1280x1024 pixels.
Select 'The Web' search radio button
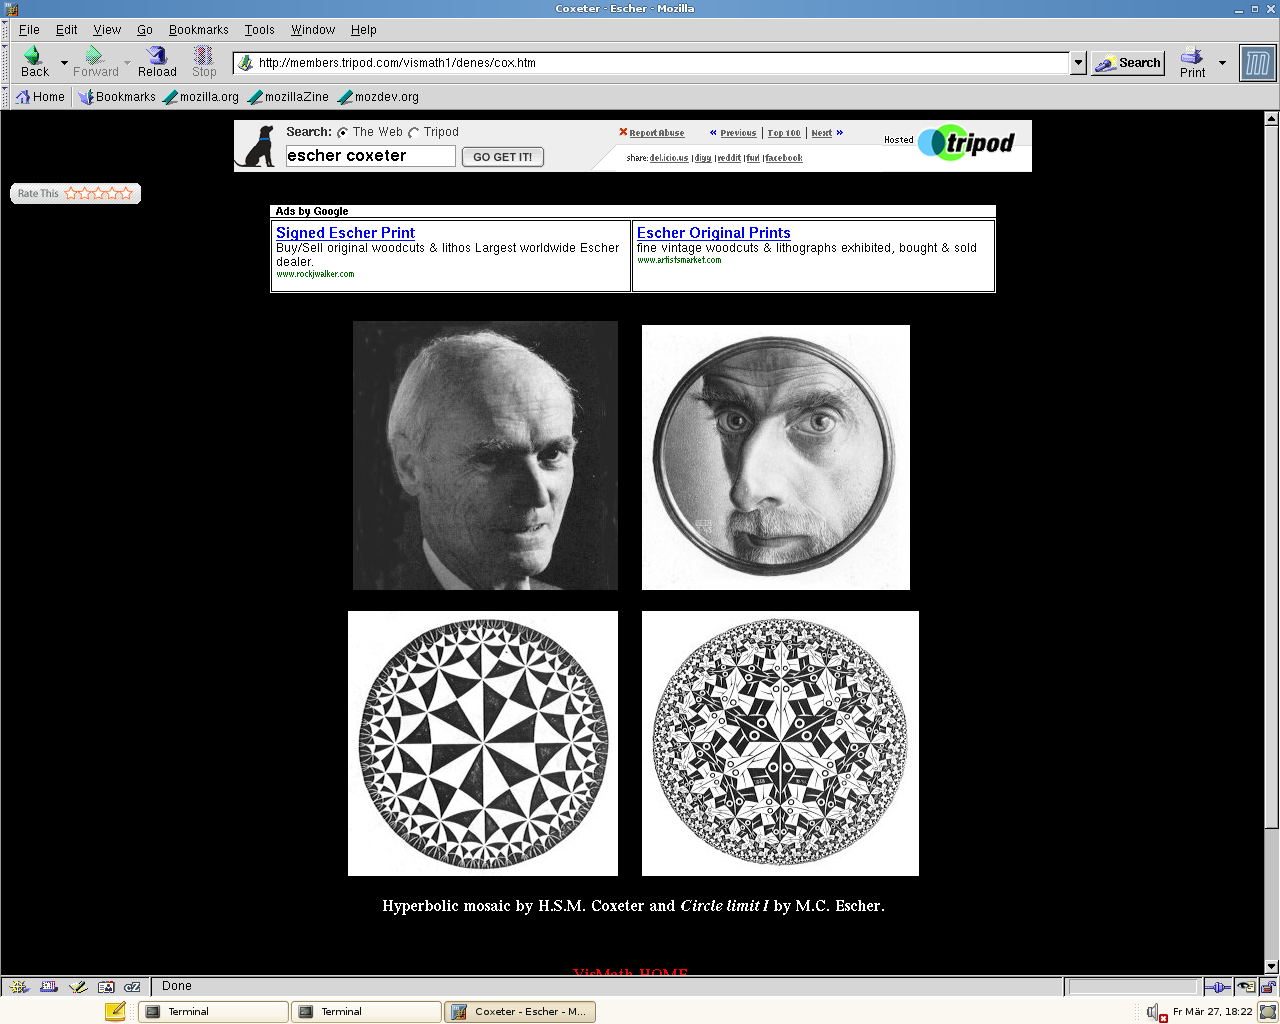tap(343, 133)
